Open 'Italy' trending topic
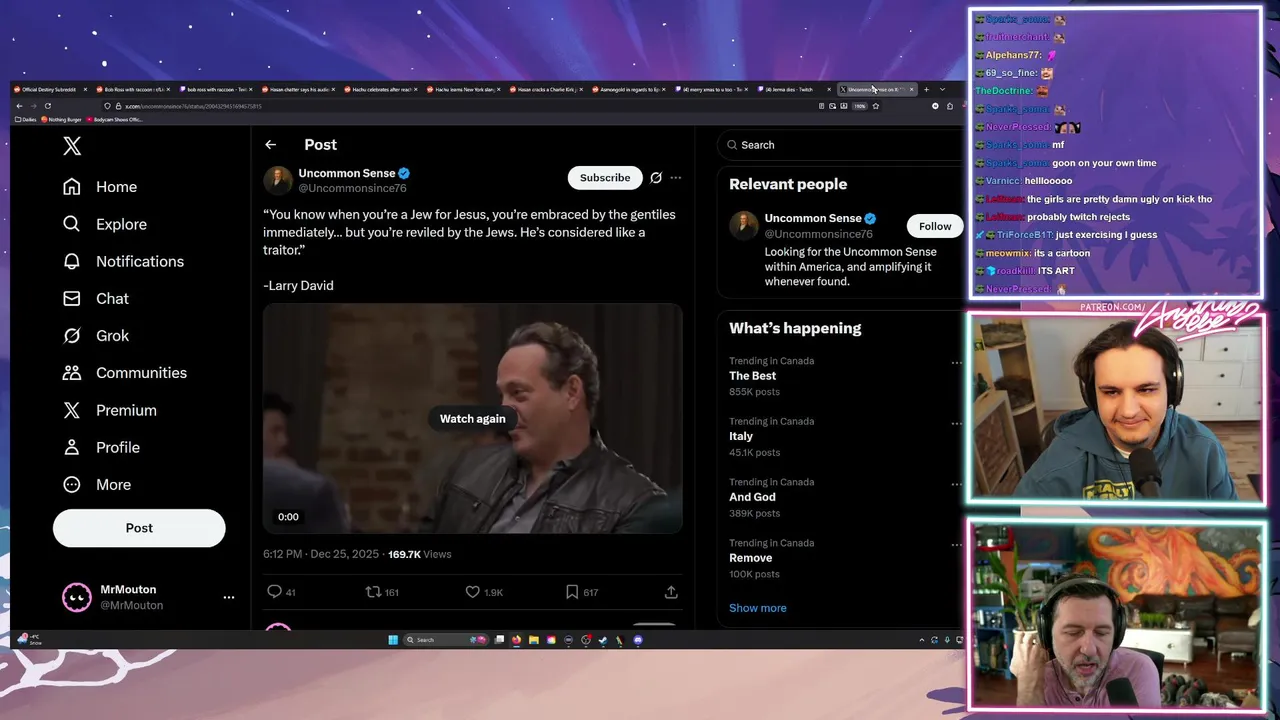 coord(741,436)
